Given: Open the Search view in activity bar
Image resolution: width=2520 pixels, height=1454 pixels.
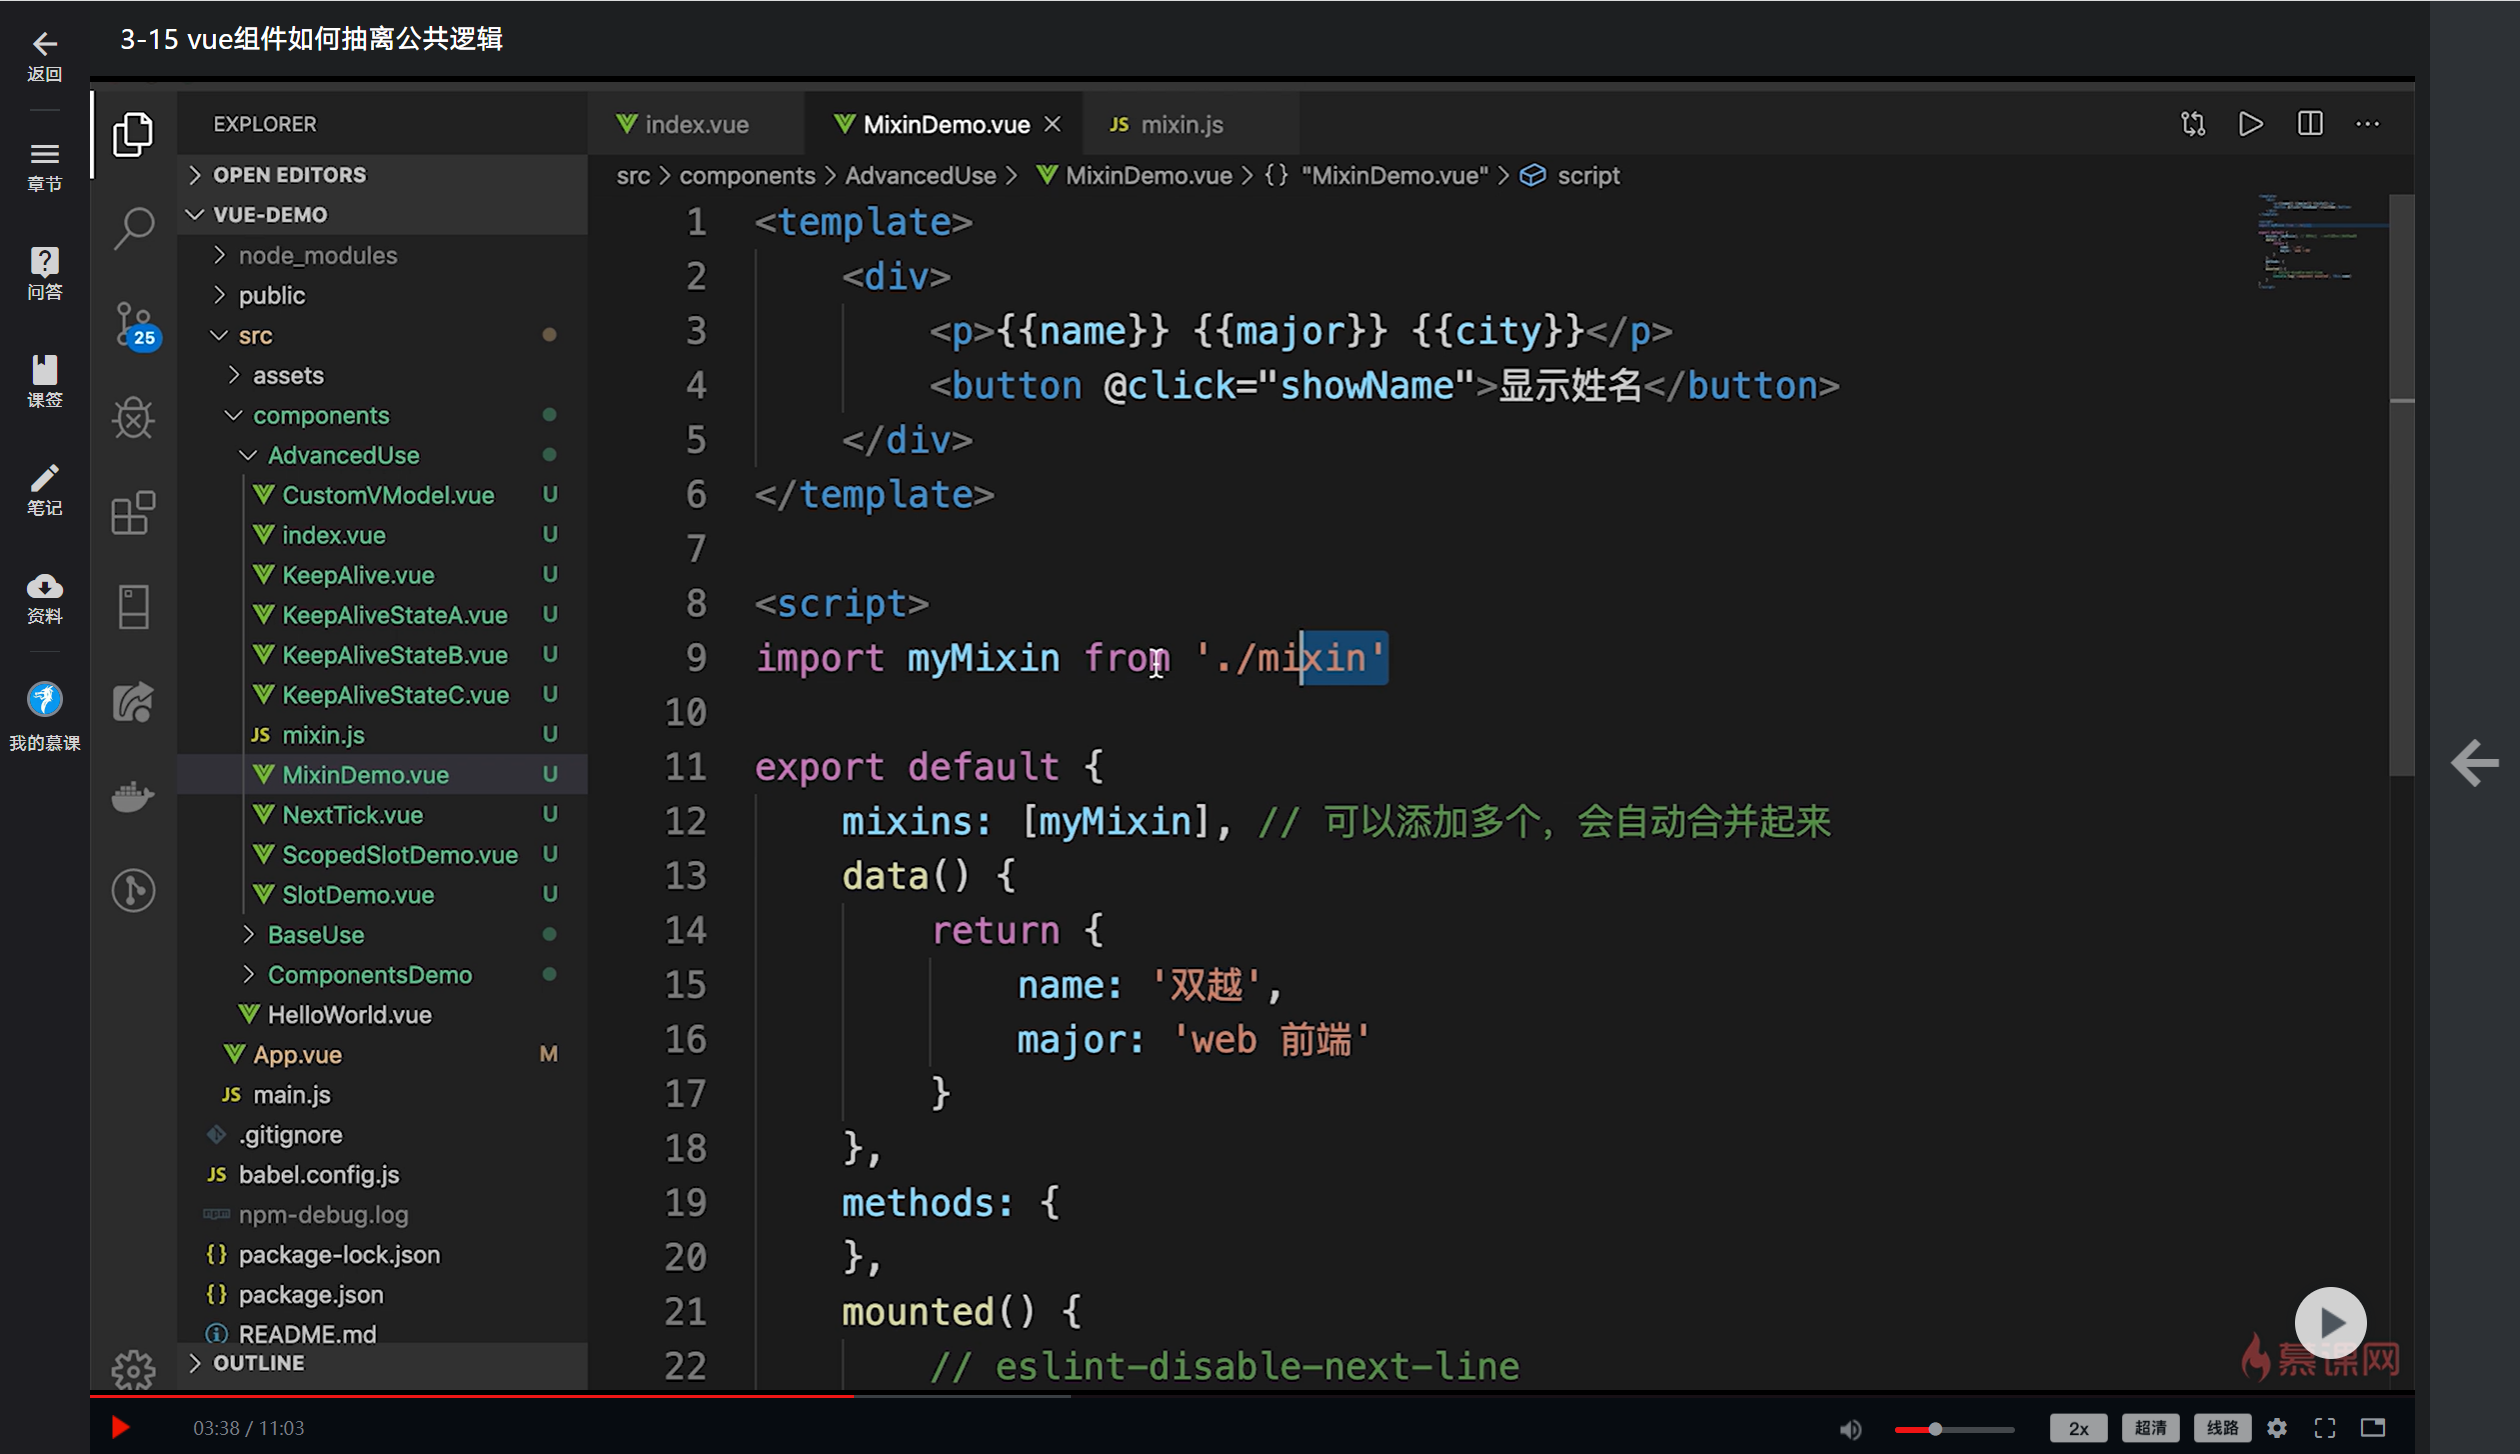Looking at the screenshot, I should [133, 228].
